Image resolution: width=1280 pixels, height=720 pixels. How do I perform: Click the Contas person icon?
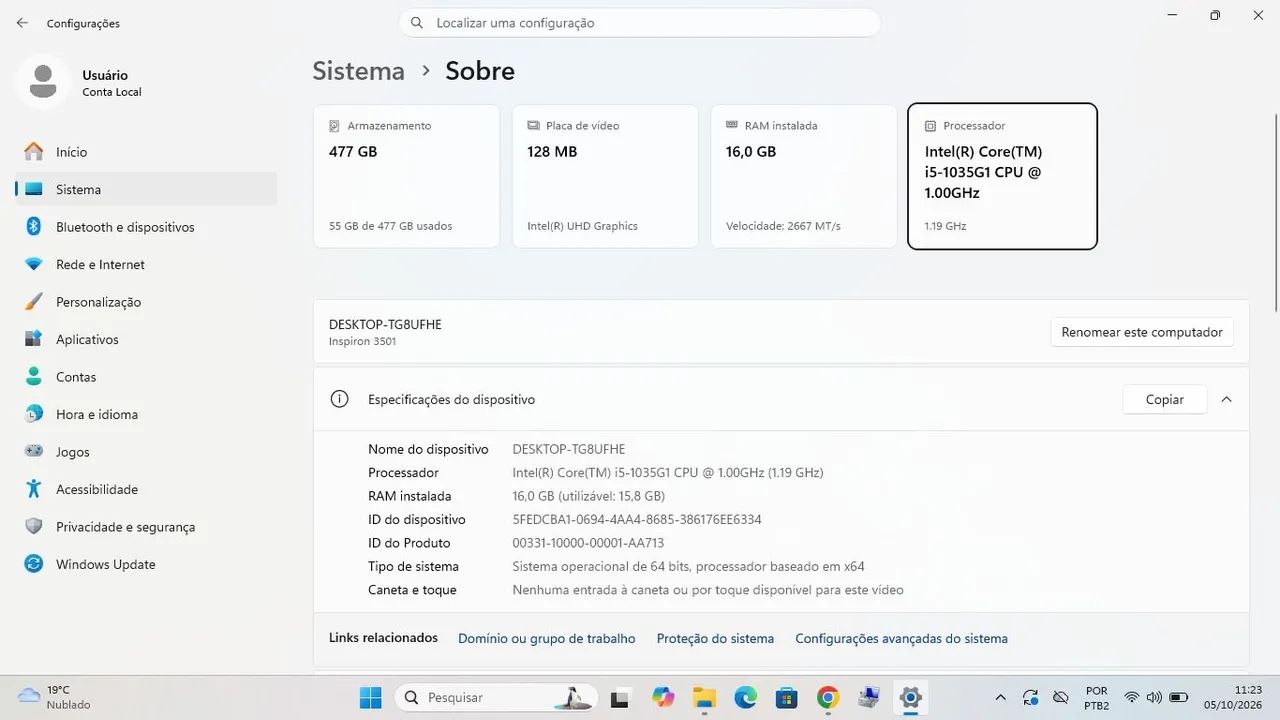34,377
